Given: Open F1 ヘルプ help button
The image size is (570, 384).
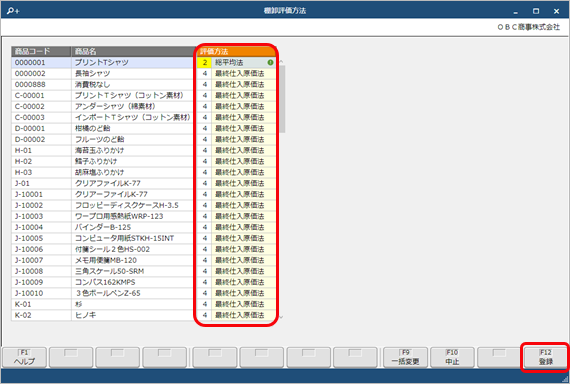Looking at the screenshot, I should tap(24, 357).
